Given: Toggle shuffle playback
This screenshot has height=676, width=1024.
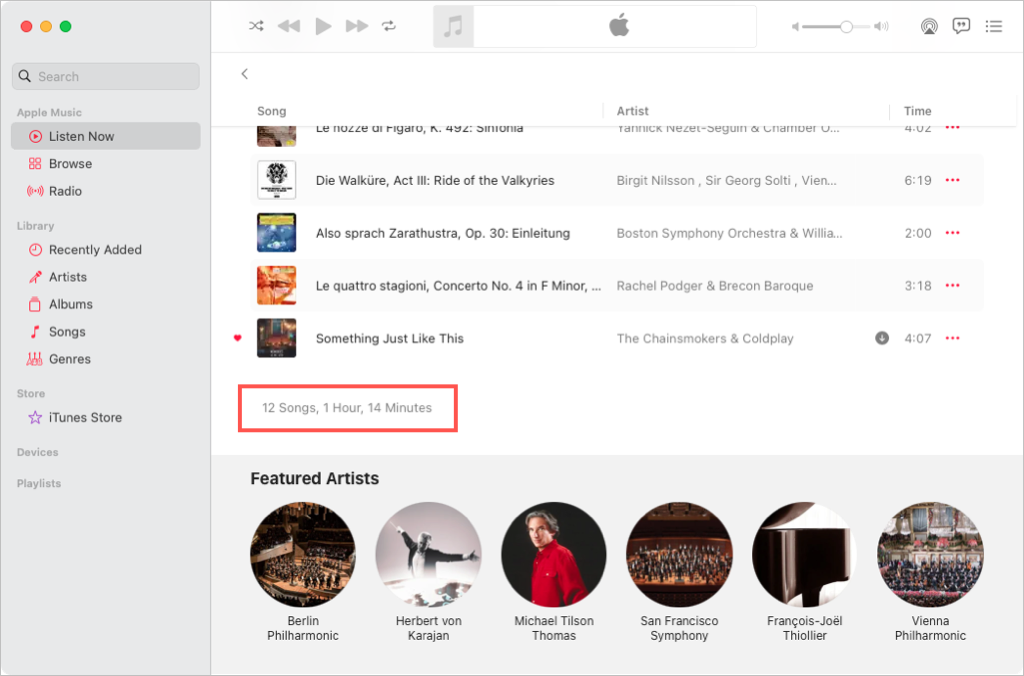Looking at the screenshot, I should click(x=256, y=26).
